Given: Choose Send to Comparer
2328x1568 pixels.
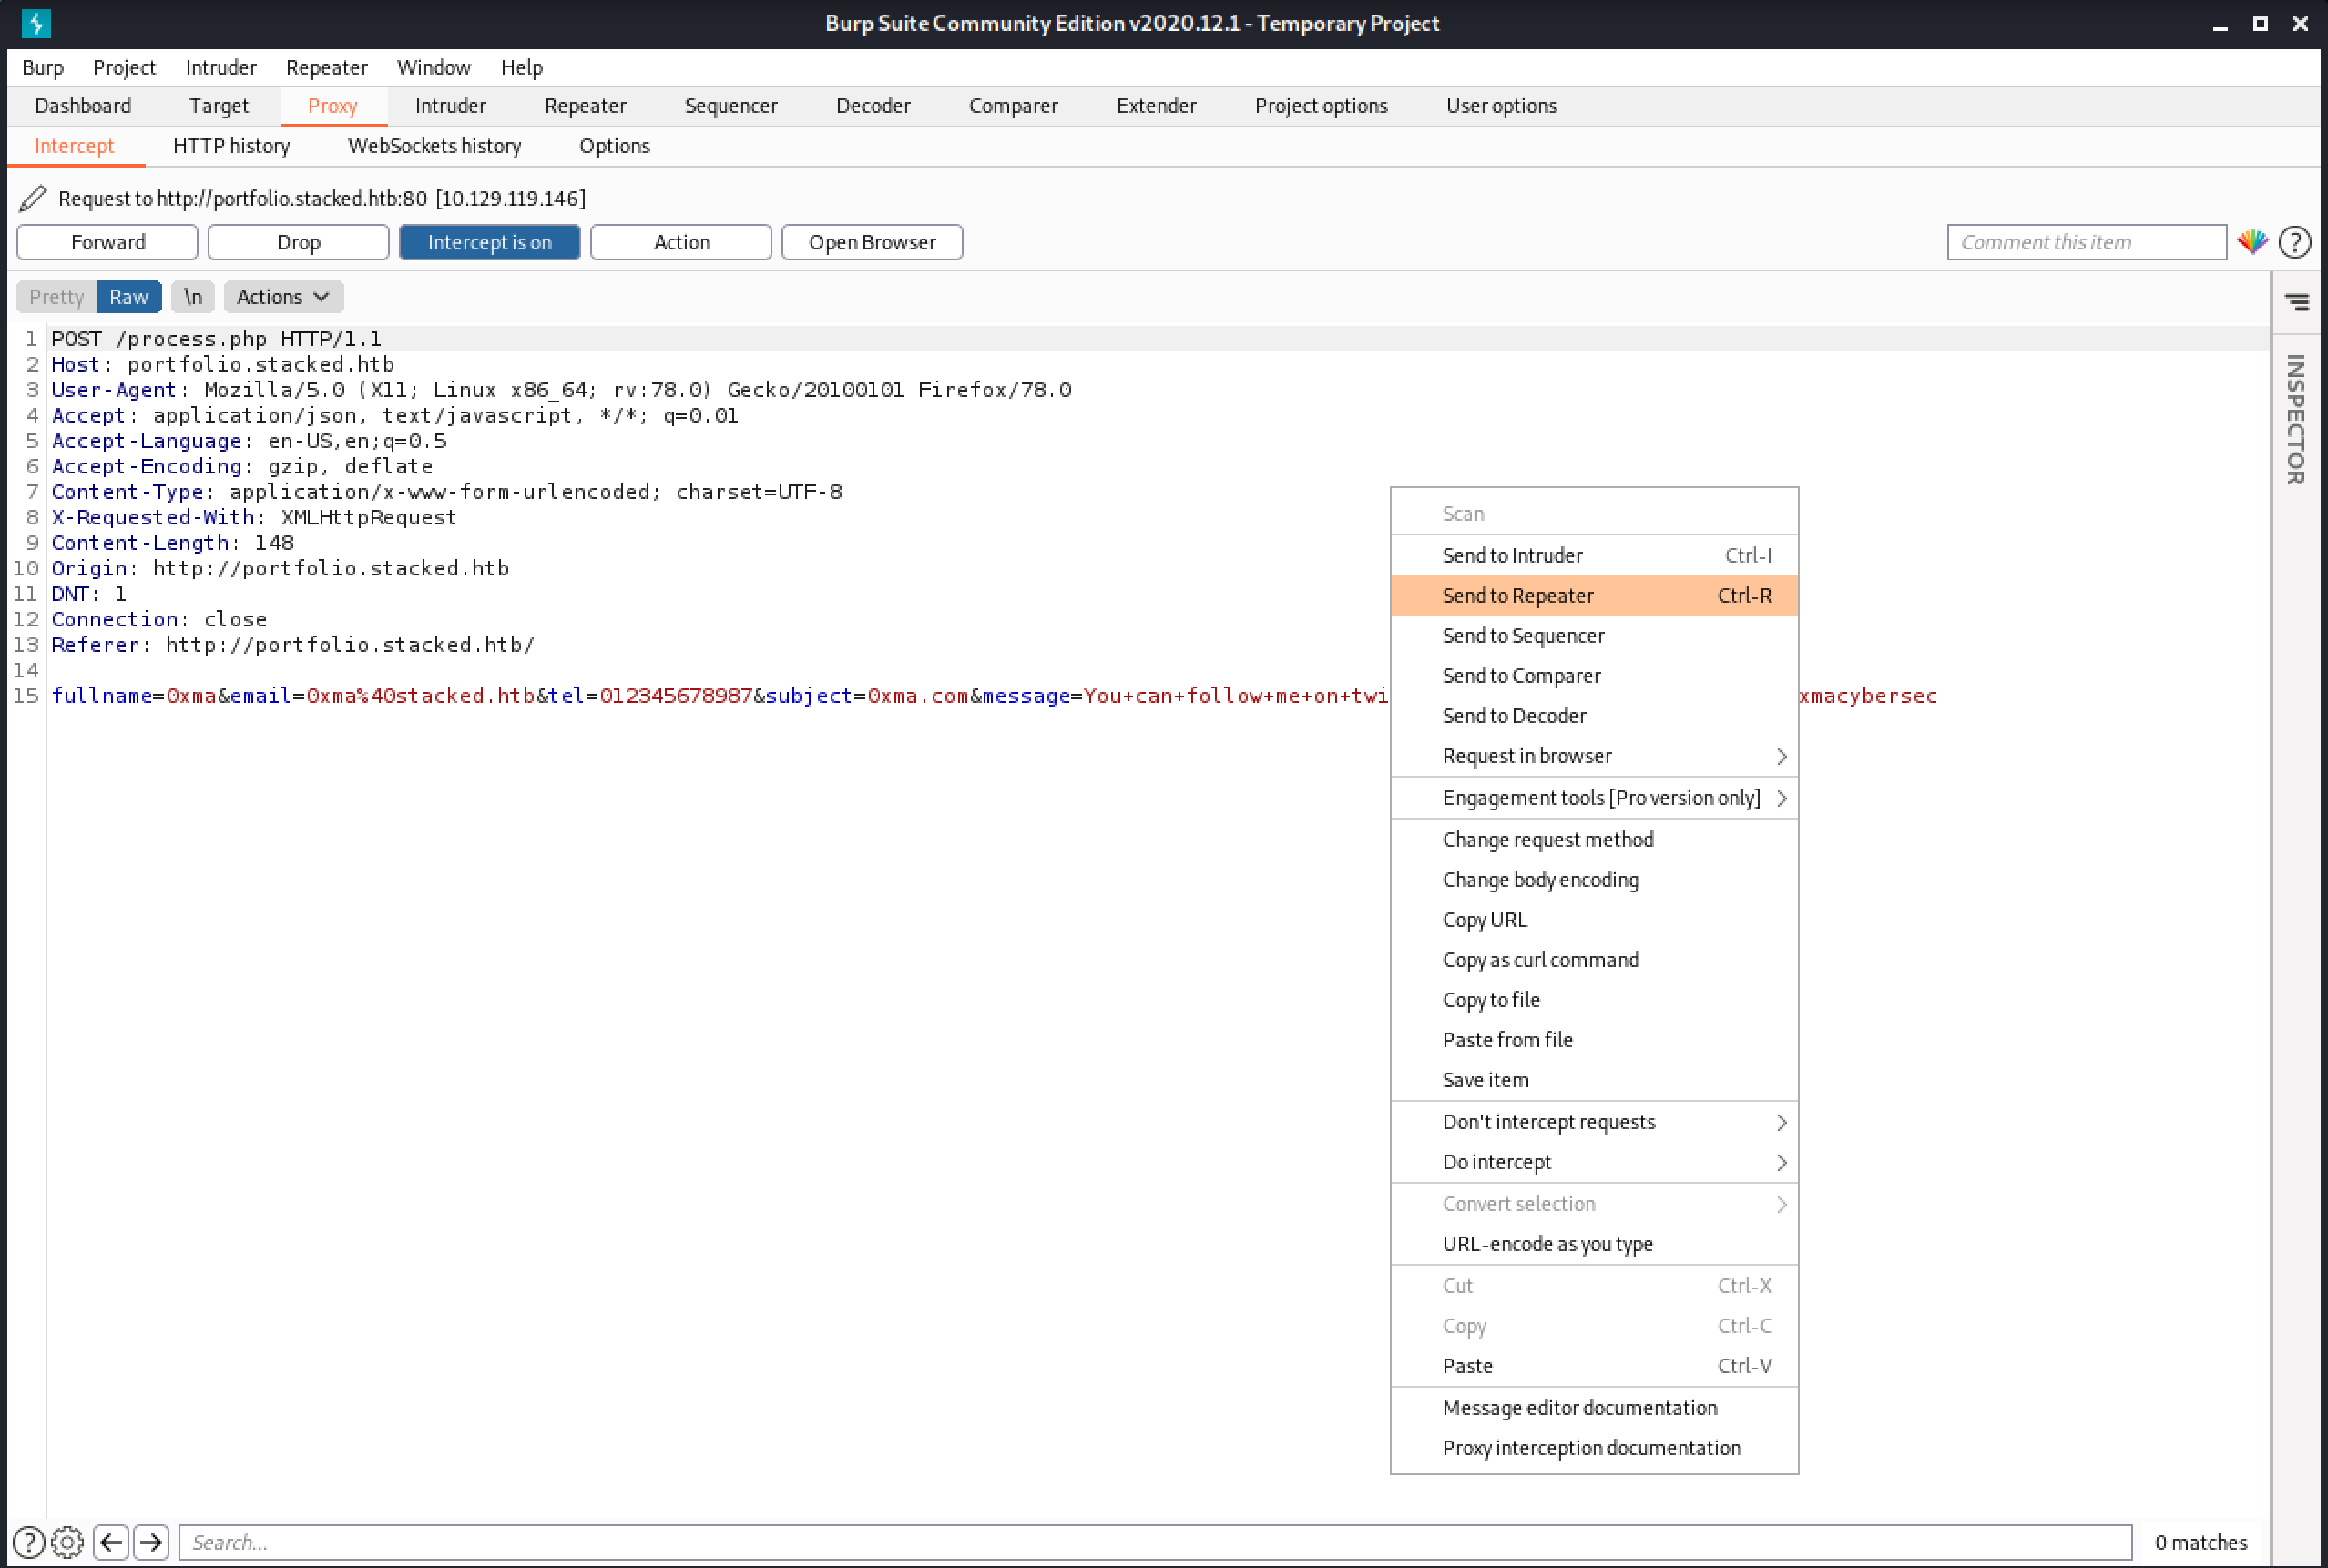Looking at the screenshot, I should (1594, 676).
